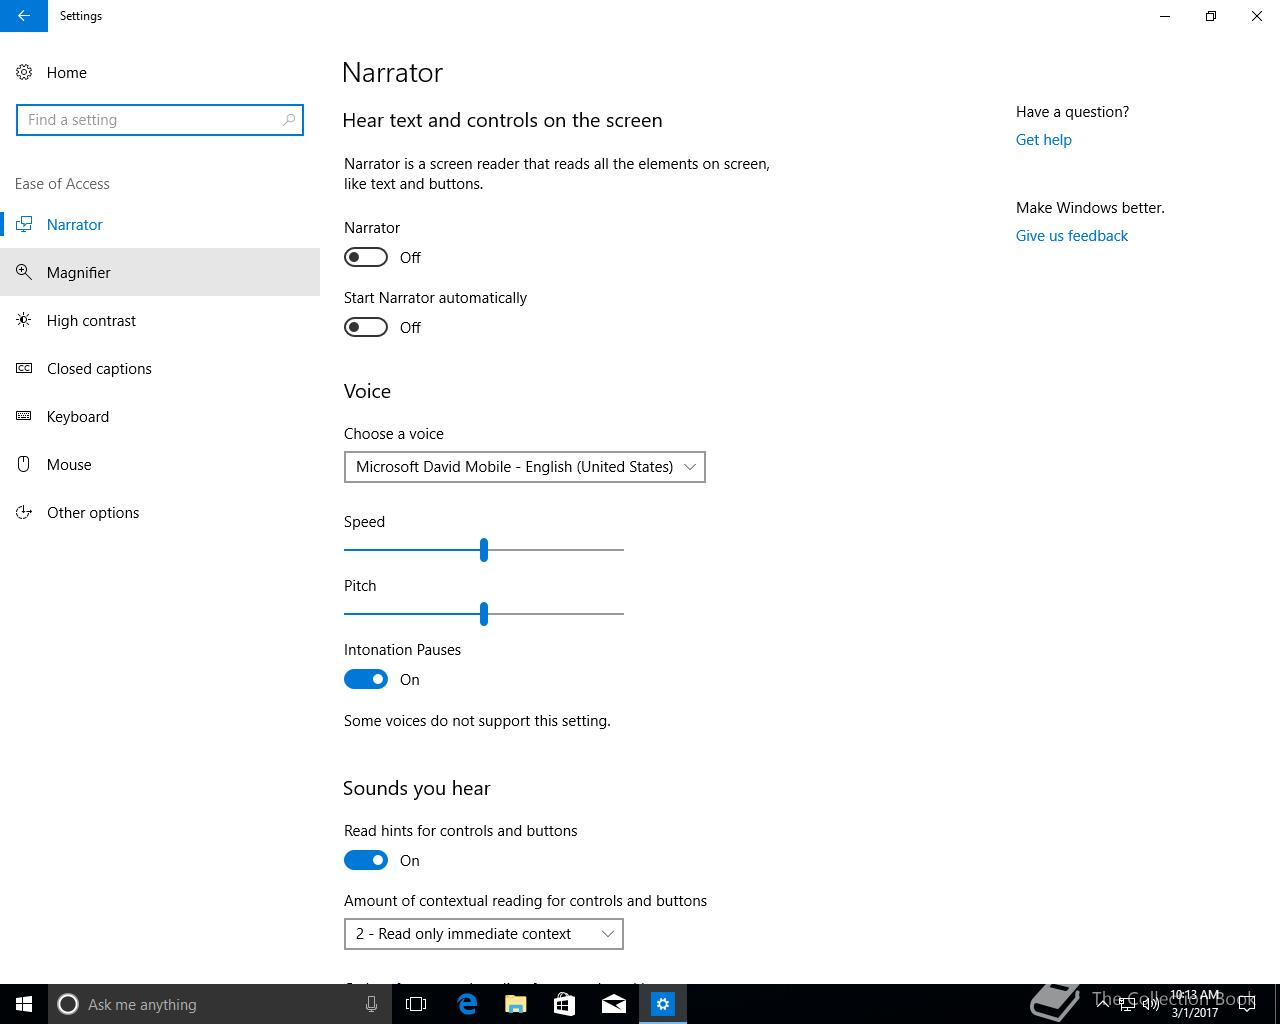The height and width of the screenshot is (1024, 1280).
Task: Open Other options in sidebar
Action: 160,512
